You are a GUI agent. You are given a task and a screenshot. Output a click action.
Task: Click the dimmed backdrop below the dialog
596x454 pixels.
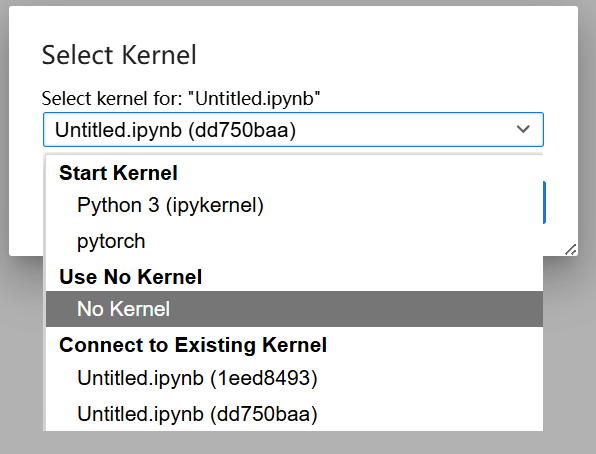tap(296, 443)
